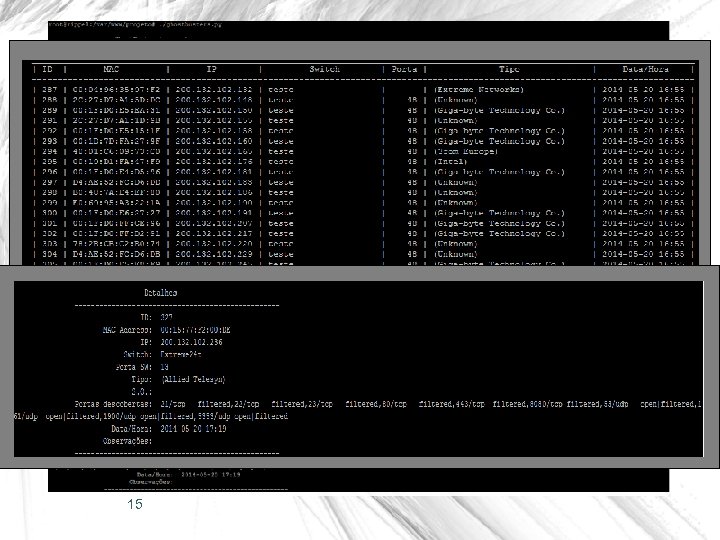
Task: Click IP cell '200.132.102.217'
Action: [214, 233]
